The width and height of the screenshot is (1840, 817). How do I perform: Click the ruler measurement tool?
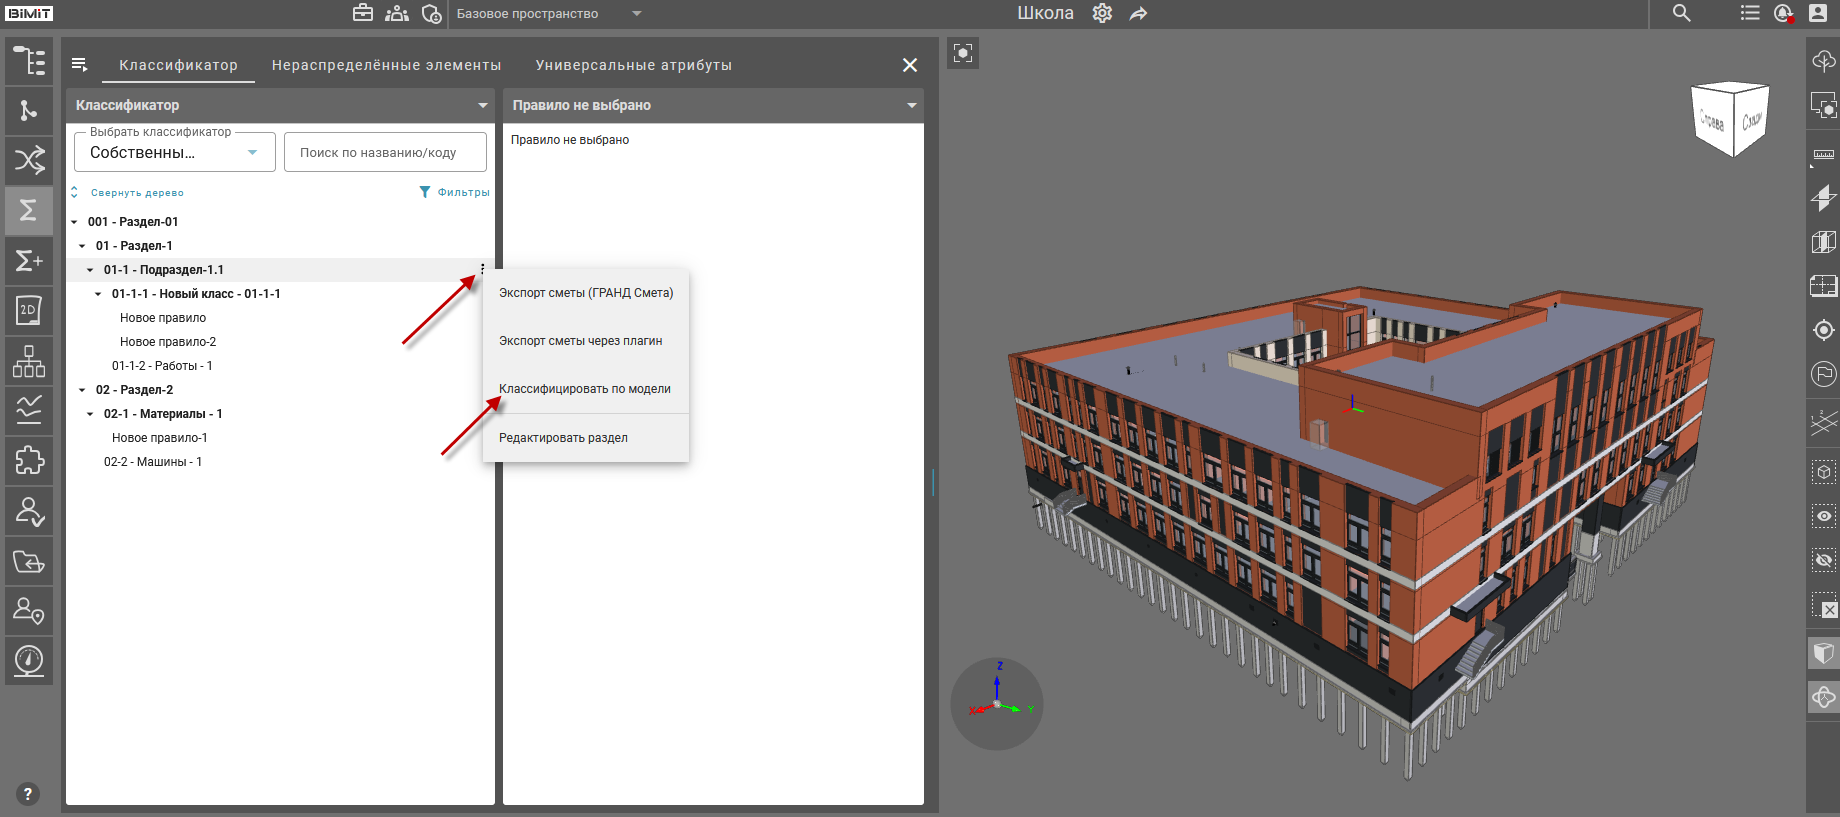[x=1823, y=155]
